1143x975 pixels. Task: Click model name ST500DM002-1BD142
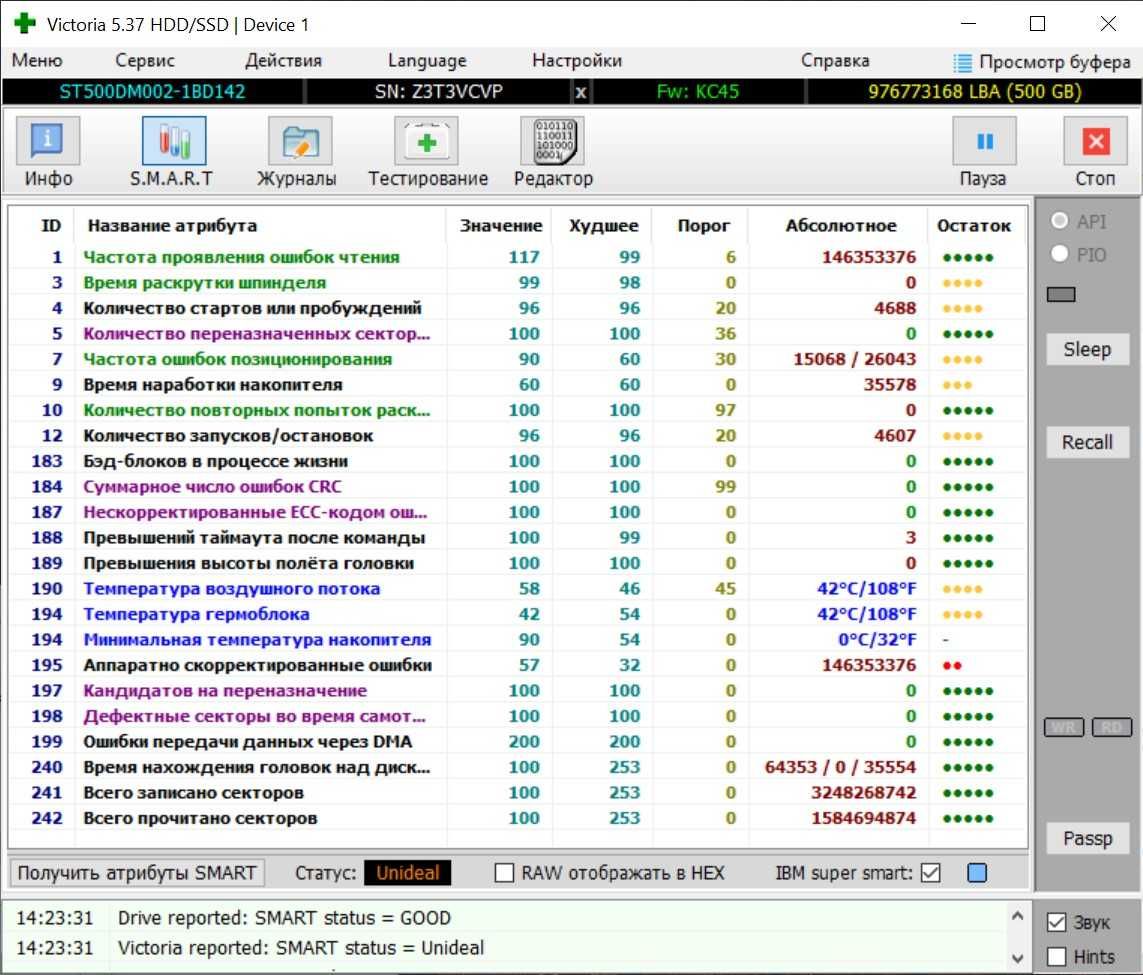[152, 92]
